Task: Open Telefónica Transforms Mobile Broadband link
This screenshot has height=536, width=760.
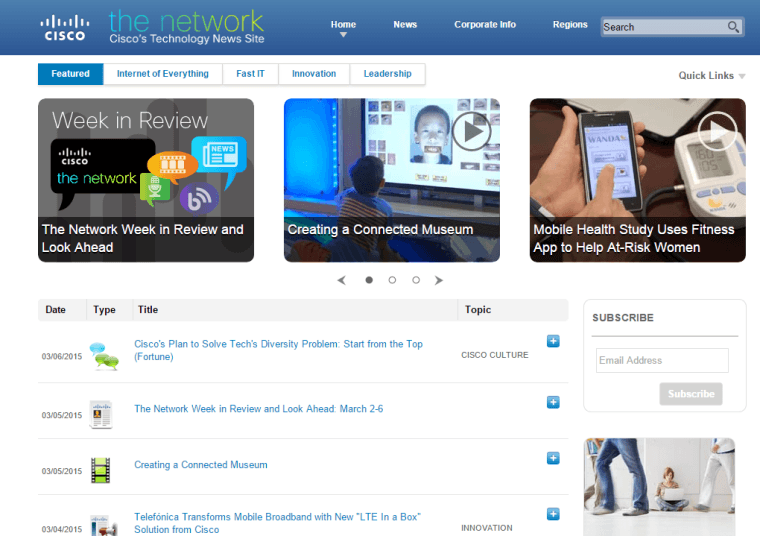Action: (277, 523)
